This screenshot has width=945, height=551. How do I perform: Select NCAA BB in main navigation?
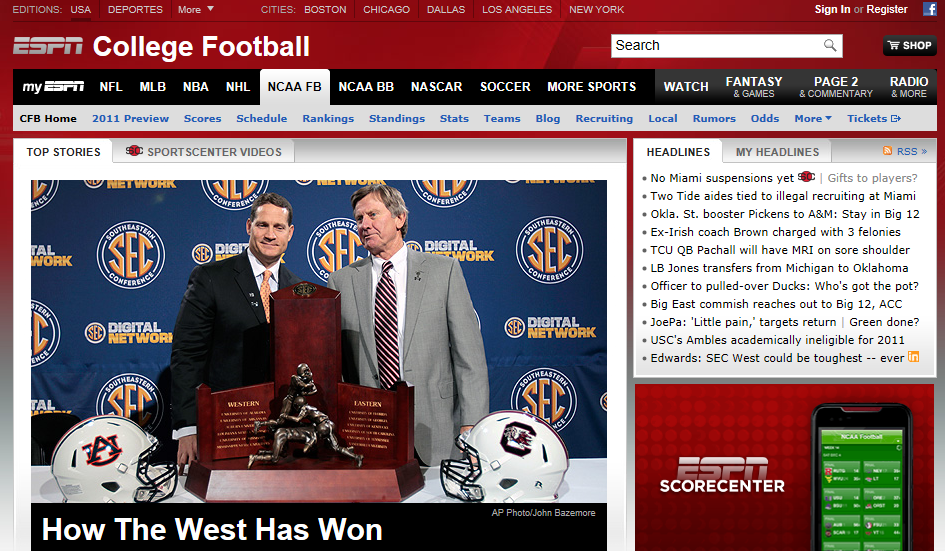pos(366,87)
